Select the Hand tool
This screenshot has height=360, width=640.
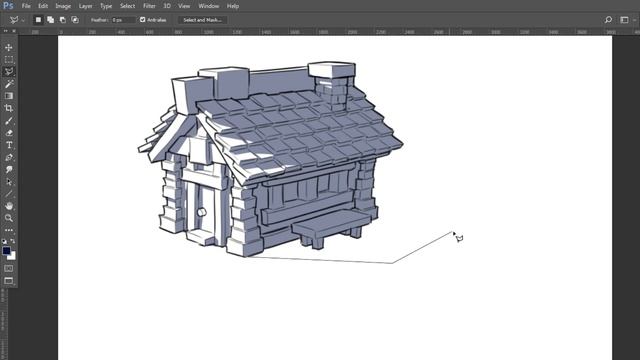[9, 206]
